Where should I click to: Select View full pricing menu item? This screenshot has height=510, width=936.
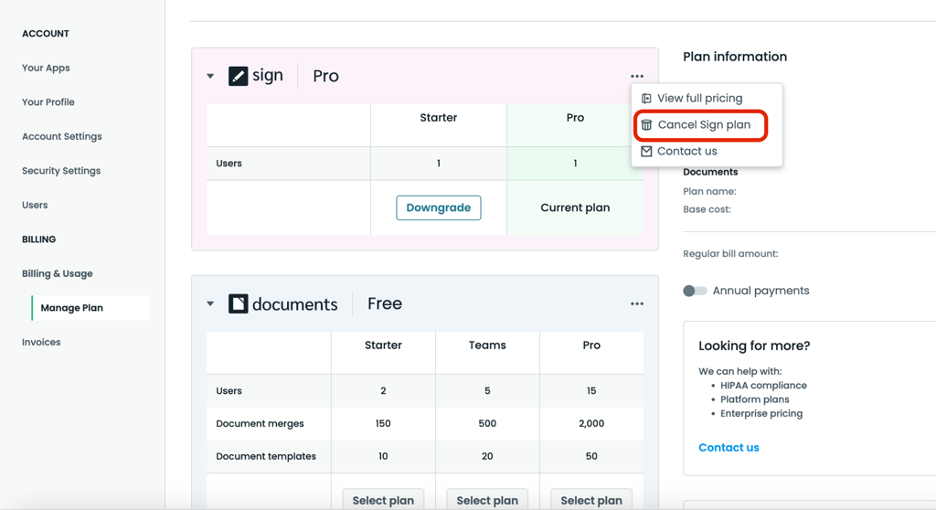click(699, 98)
